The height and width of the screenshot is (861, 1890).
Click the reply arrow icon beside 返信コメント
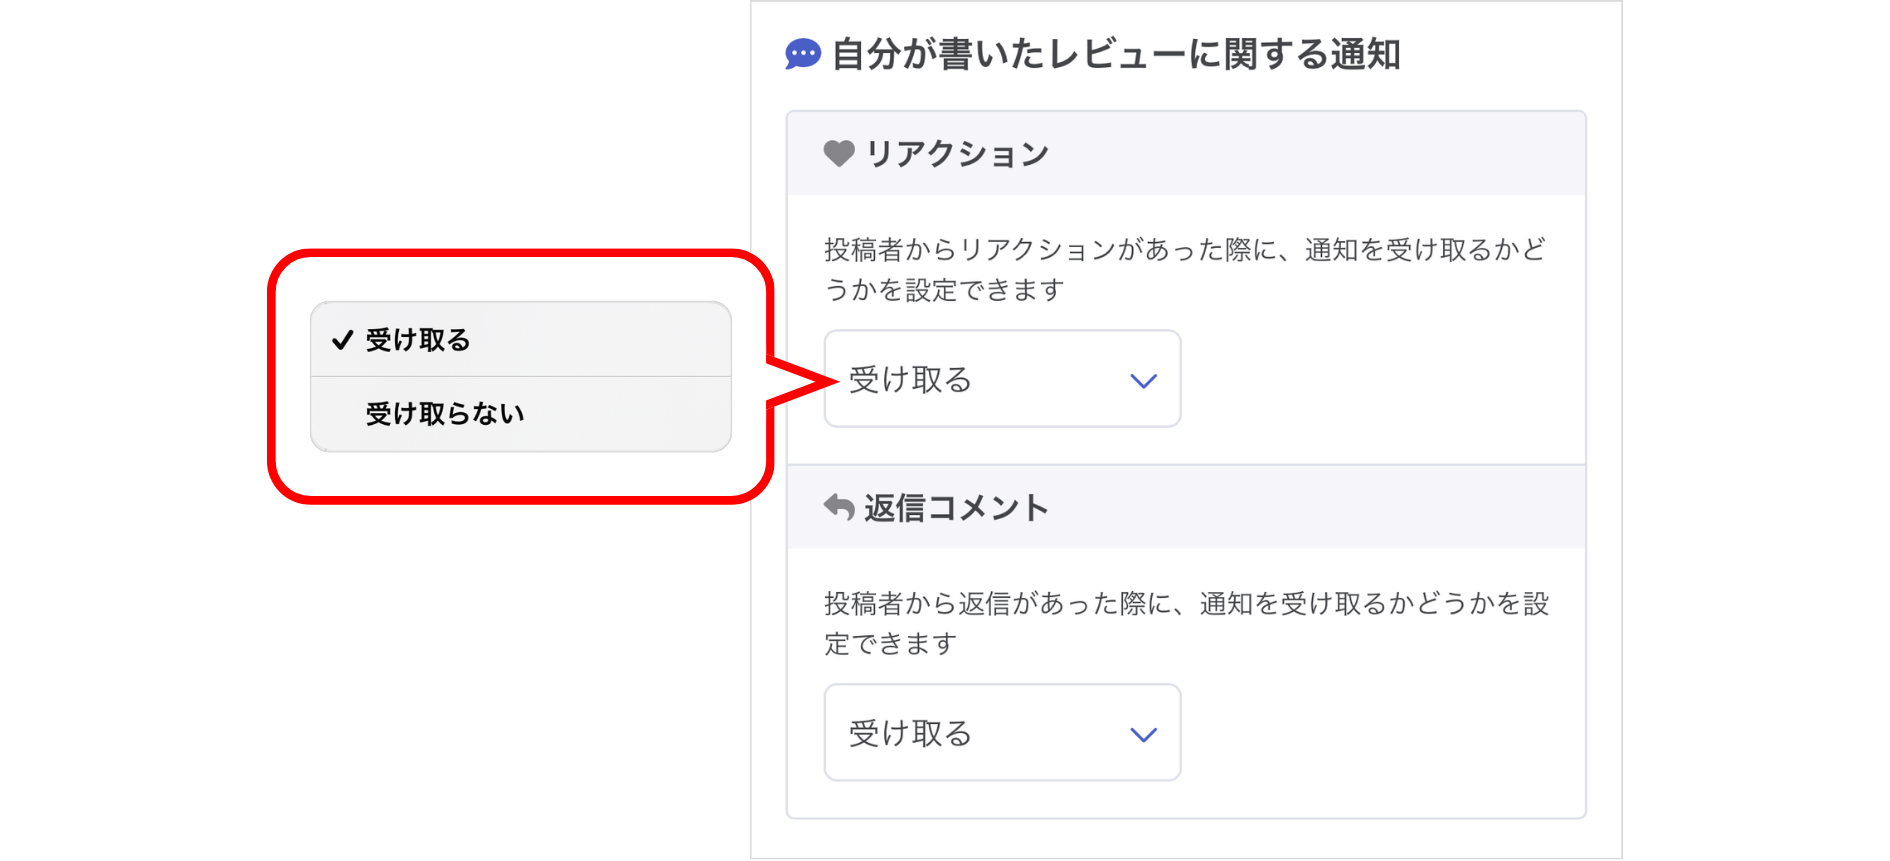point(839,508)
